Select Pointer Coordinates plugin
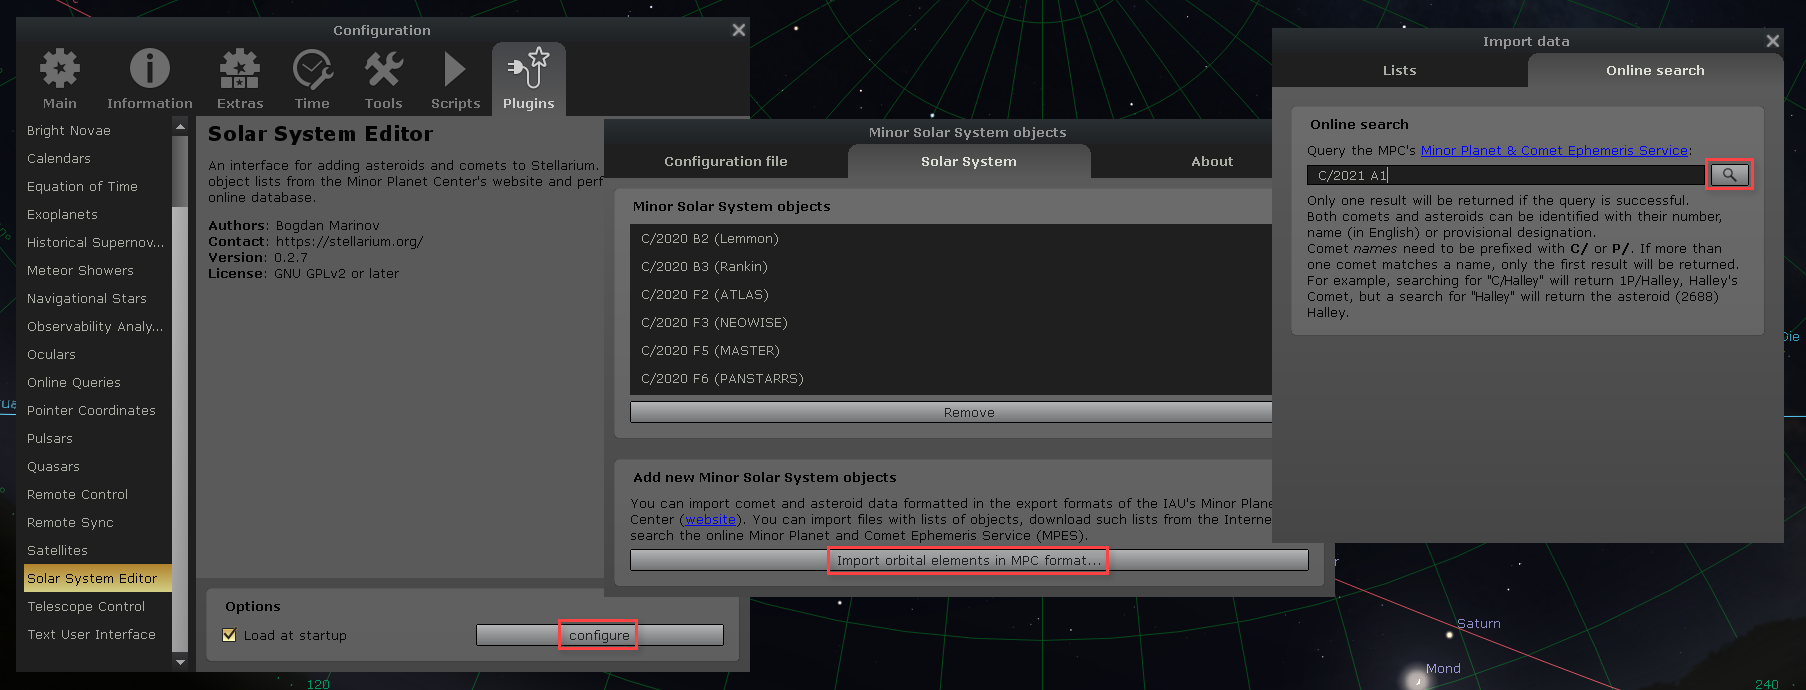Screen dimensions: 1806x690 pos(98,410)
